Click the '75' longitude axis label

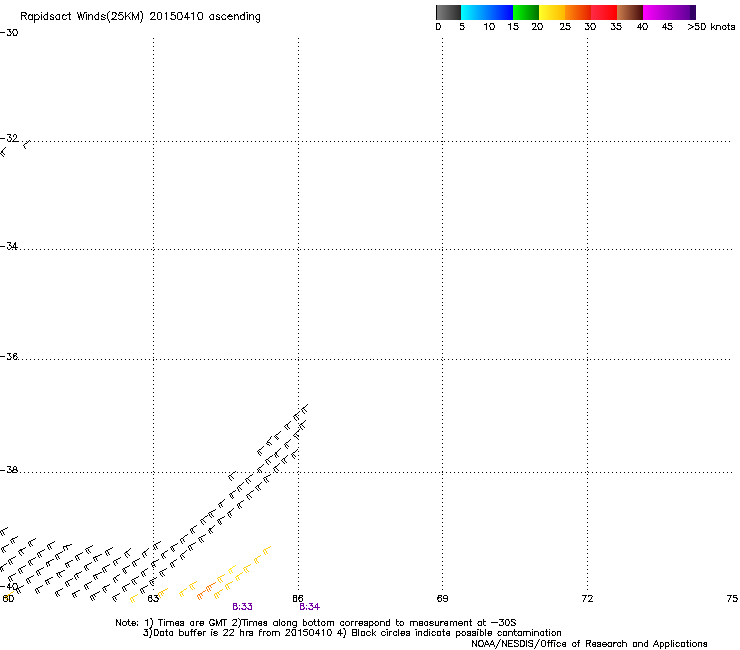point(732,599)
